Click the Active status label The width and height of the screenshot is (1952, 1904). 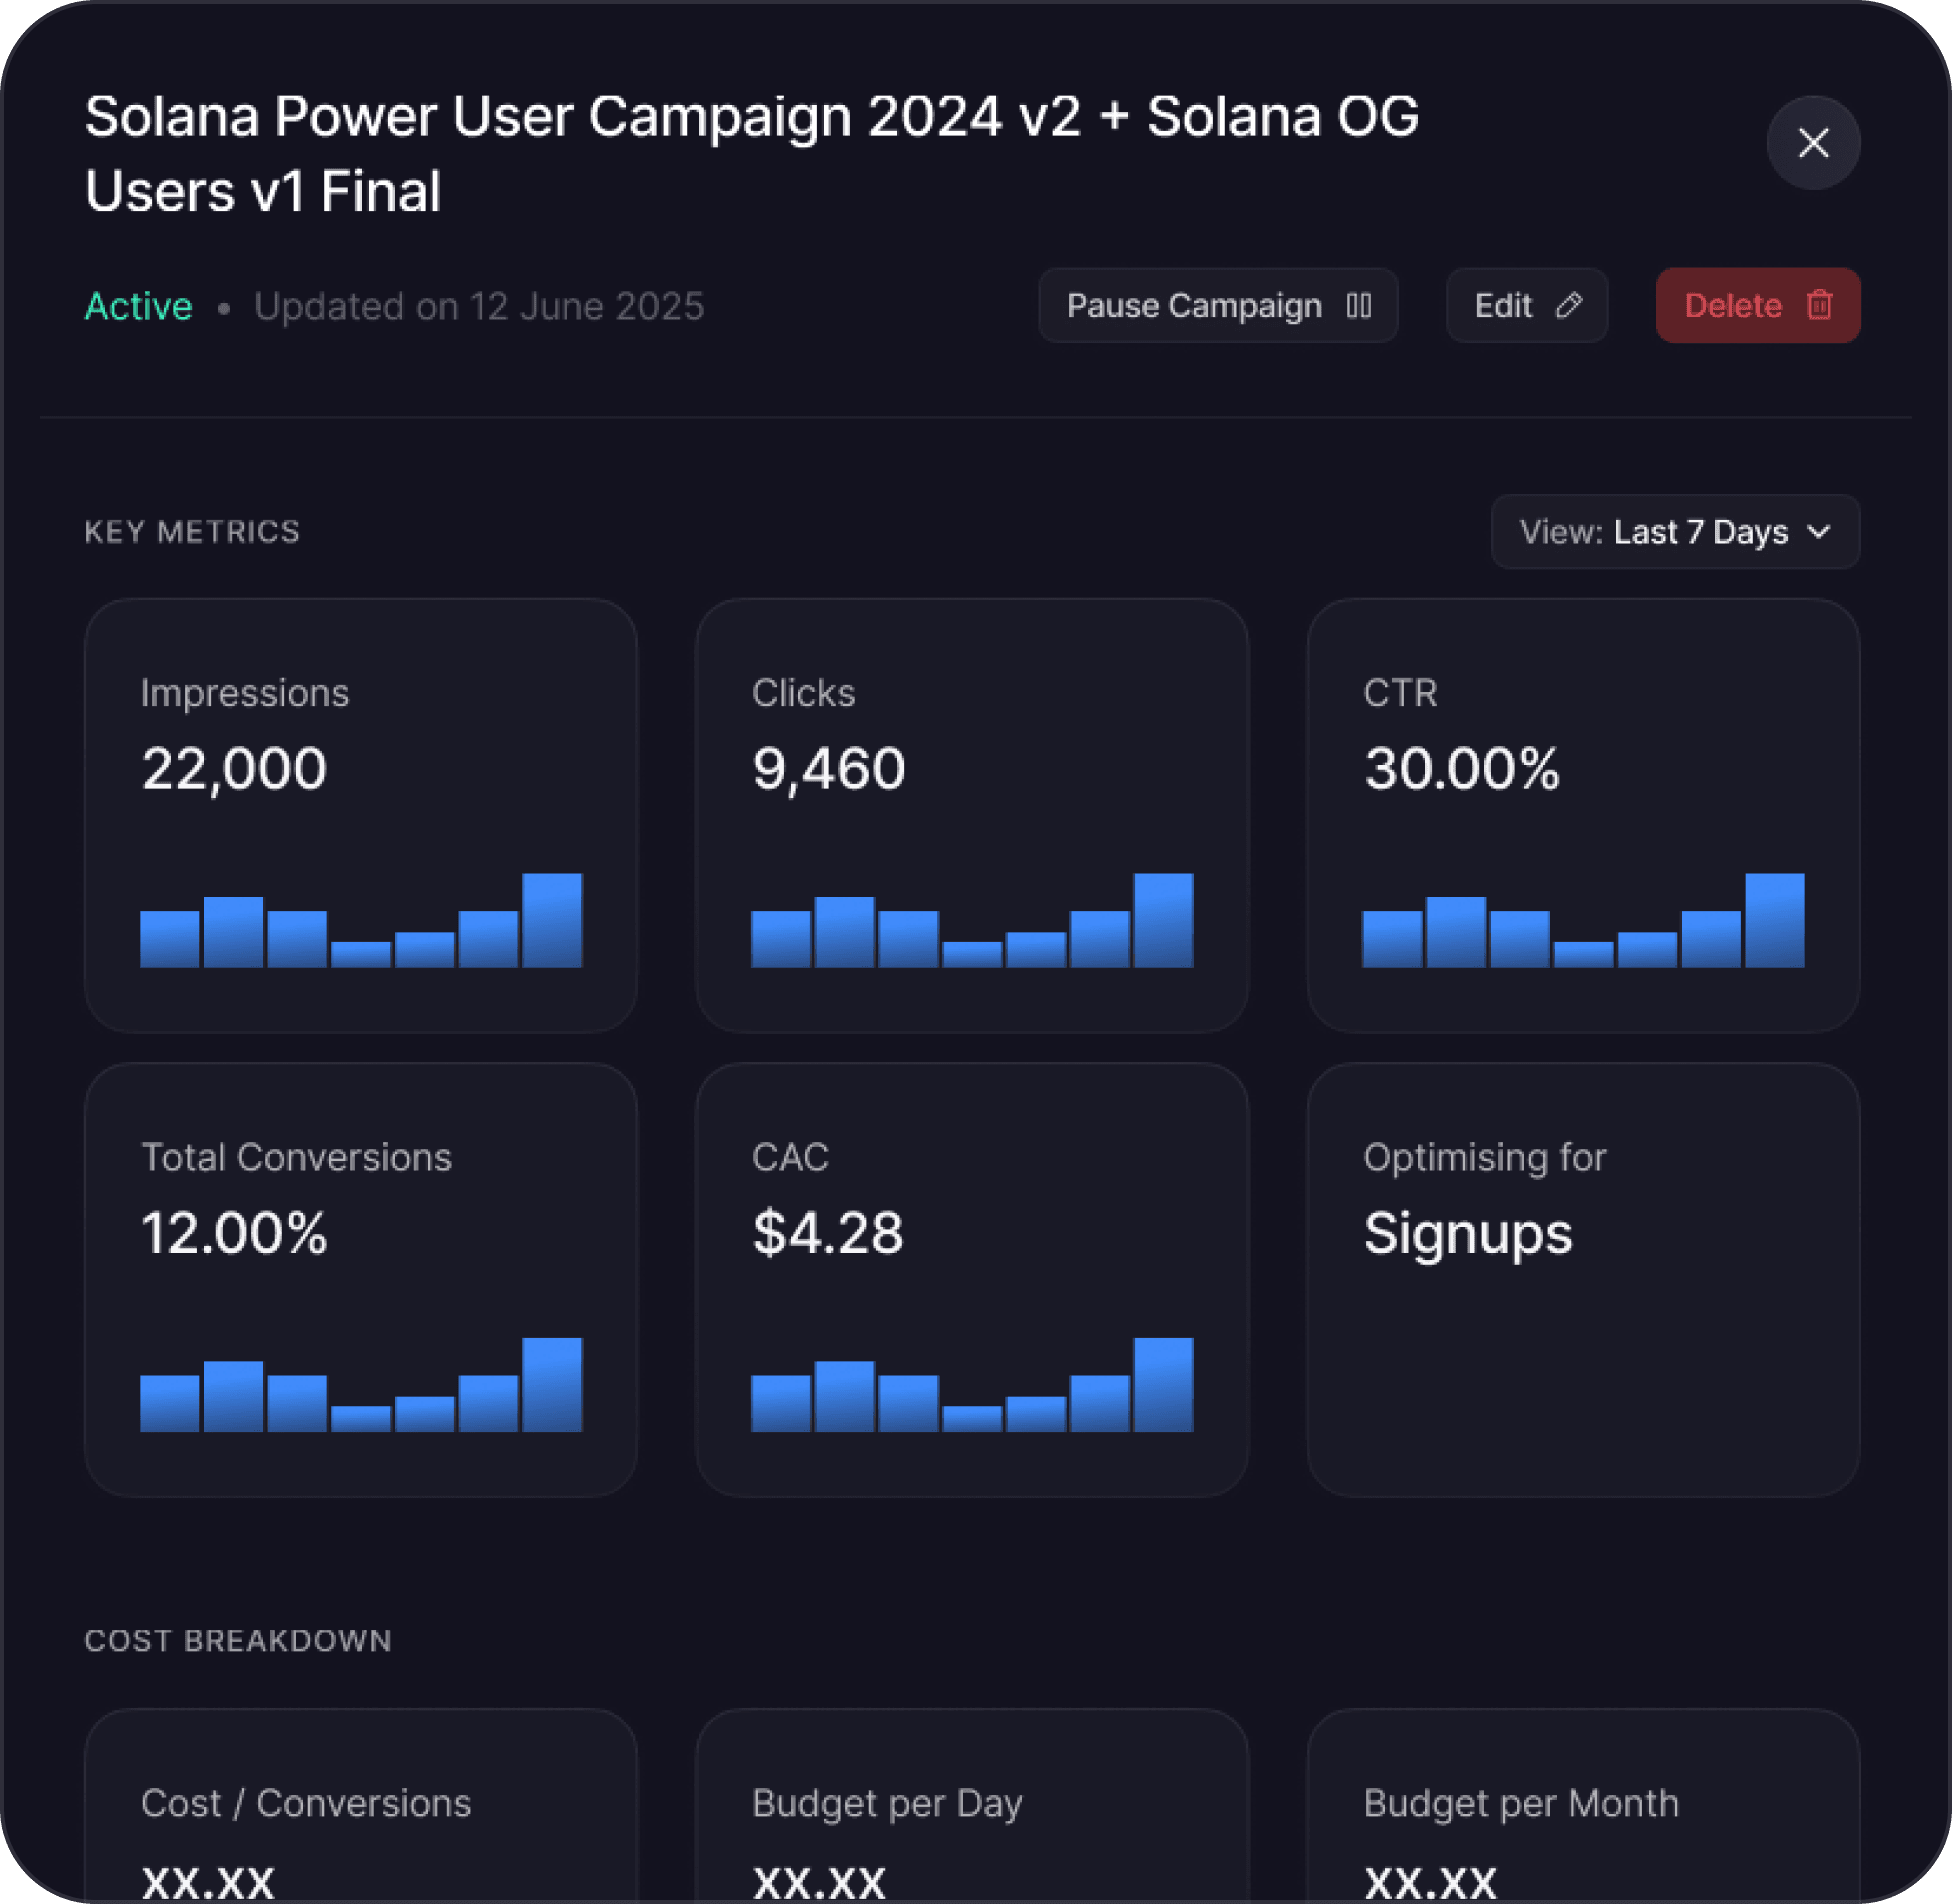[138, 306]
